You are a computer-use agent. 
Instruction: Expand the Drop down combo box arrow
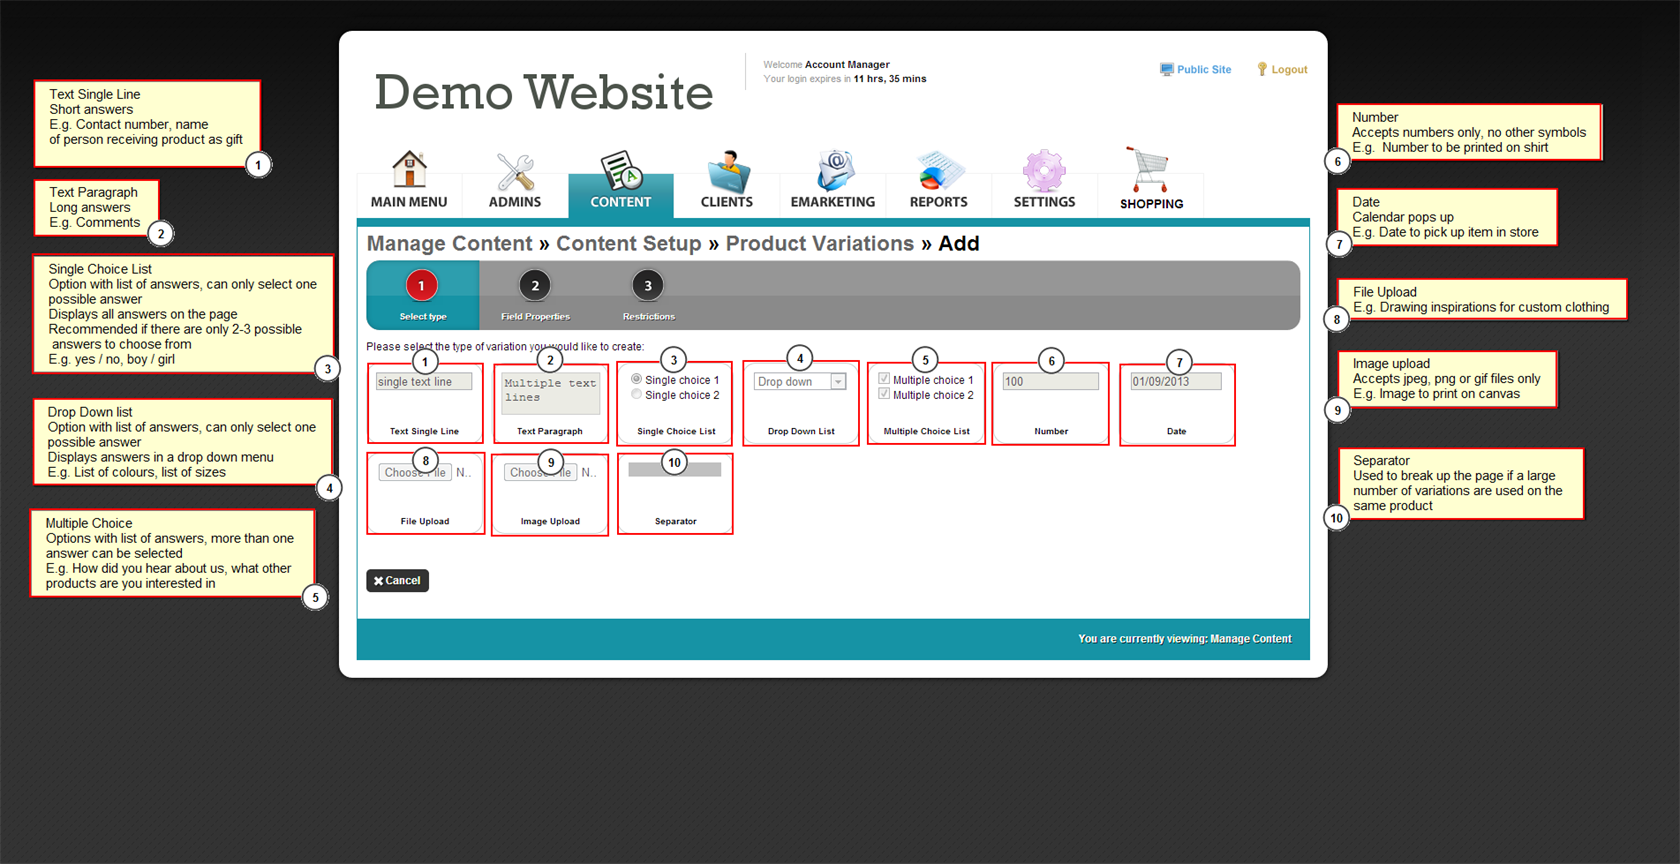(x=838, y=382)
